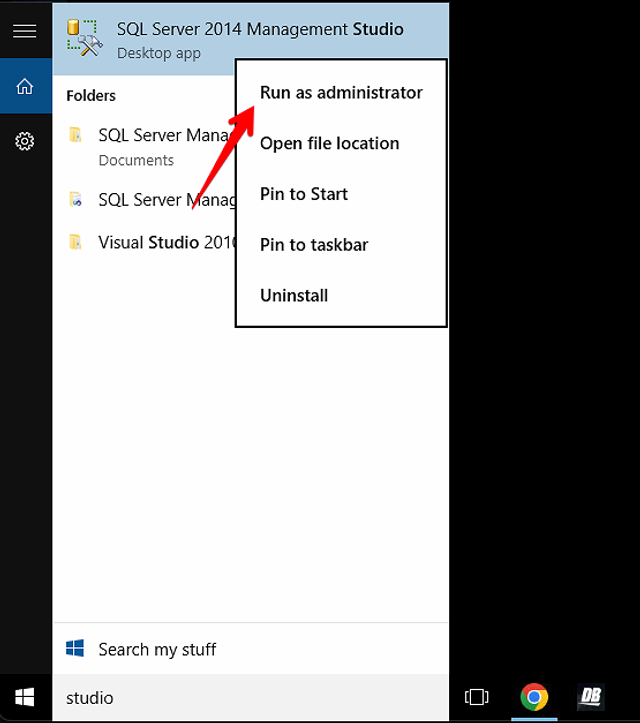640x723 pixels.
Task: Click the search box containing studio
Action: tap(251, 698)
